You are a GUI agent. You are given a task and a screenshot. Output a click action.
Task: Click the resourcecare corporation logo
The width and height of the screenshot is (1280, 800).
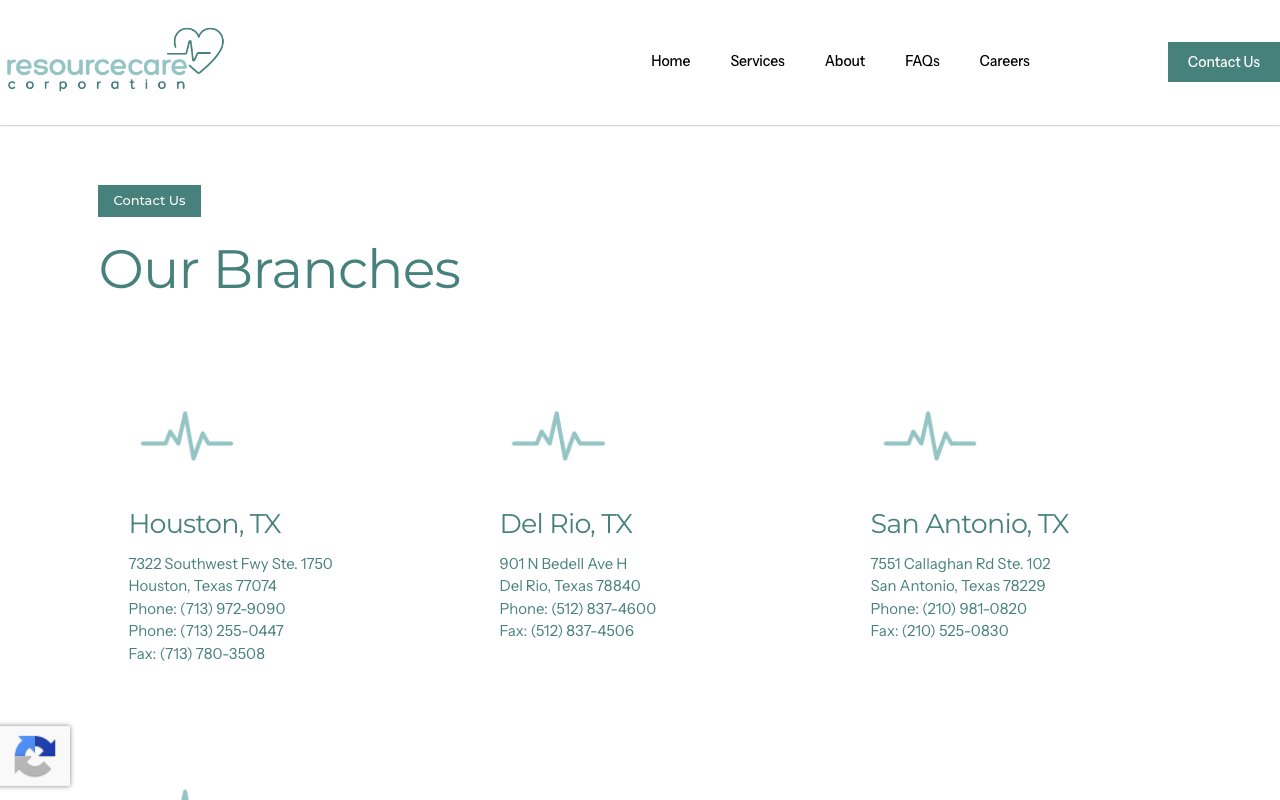tap(115, 60)
